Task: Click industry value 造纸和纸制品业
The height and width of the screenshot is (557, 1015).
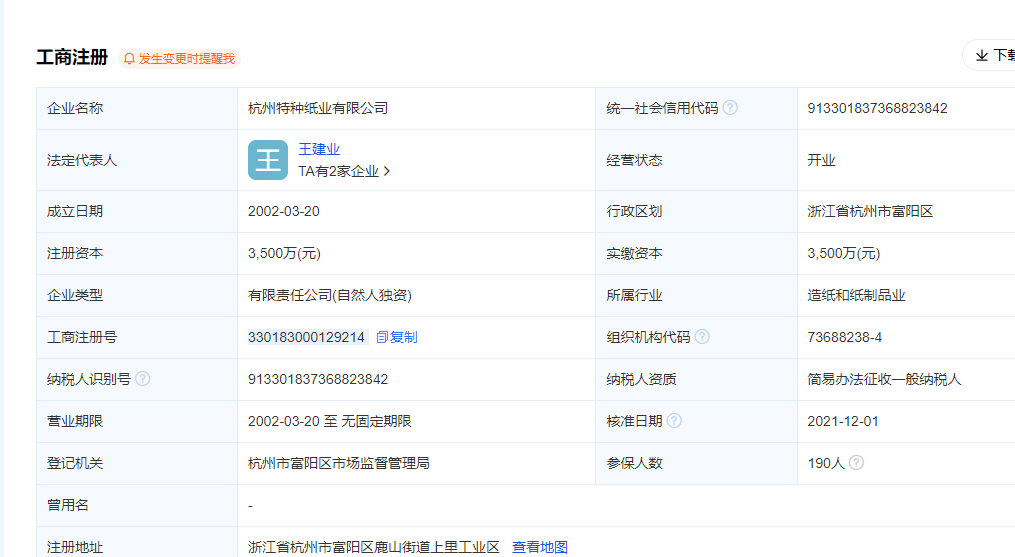Action: tap(856, 295)
